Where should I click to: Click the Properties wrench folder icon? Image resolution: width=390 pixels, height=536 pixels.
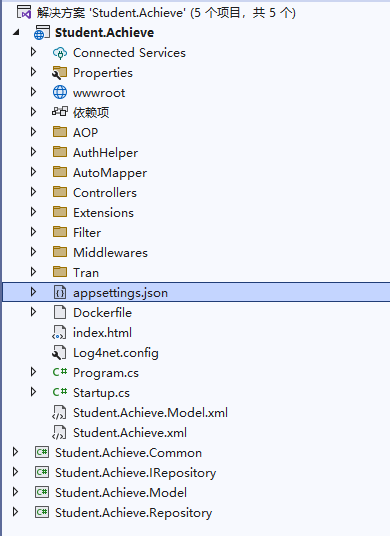[x=60, y=73]
